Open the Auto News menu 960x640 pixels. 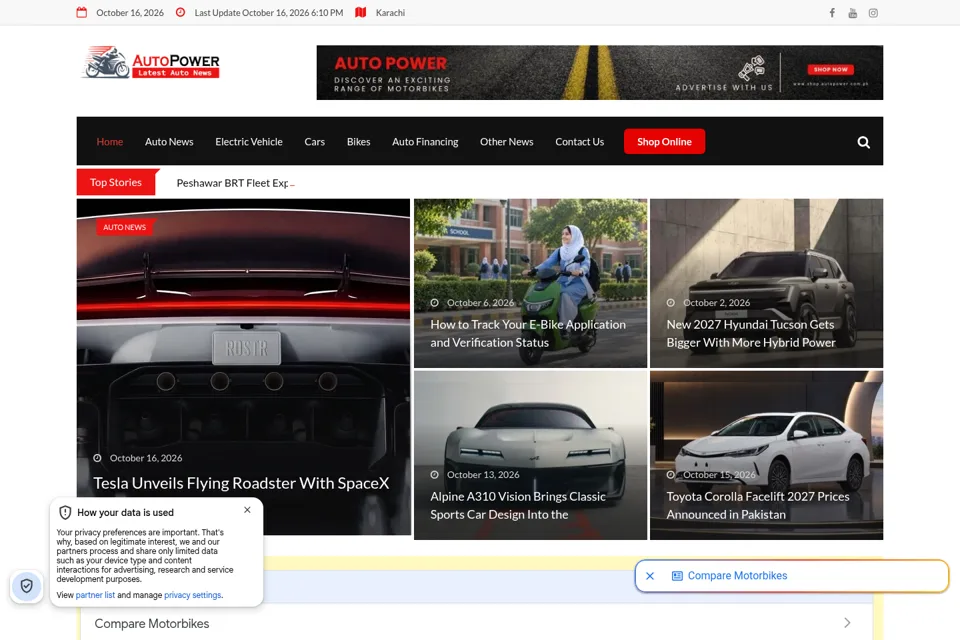[169, 141]
